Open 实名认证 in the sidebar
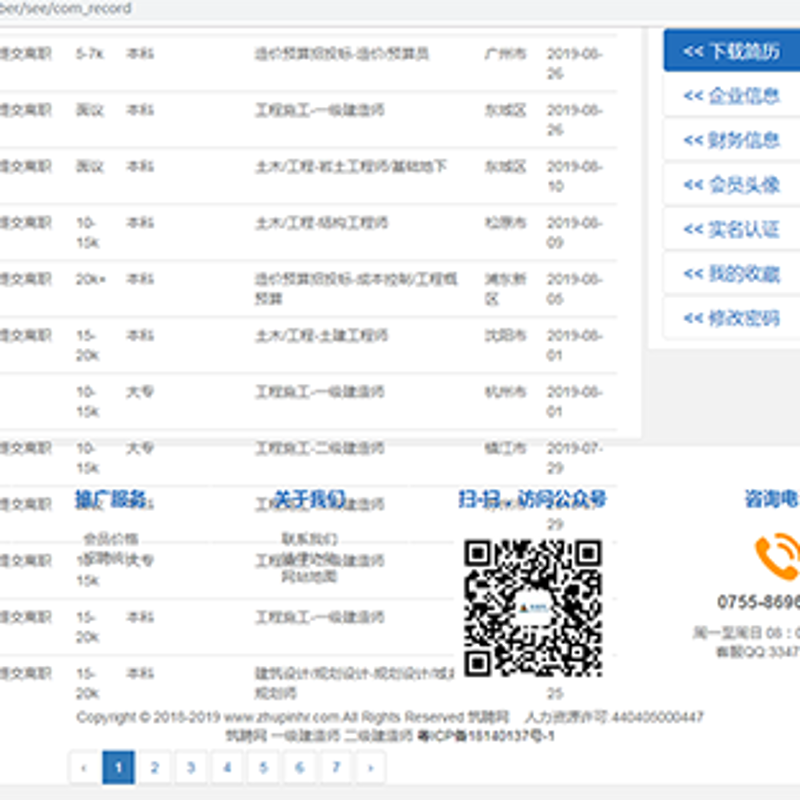 point(732,229)
